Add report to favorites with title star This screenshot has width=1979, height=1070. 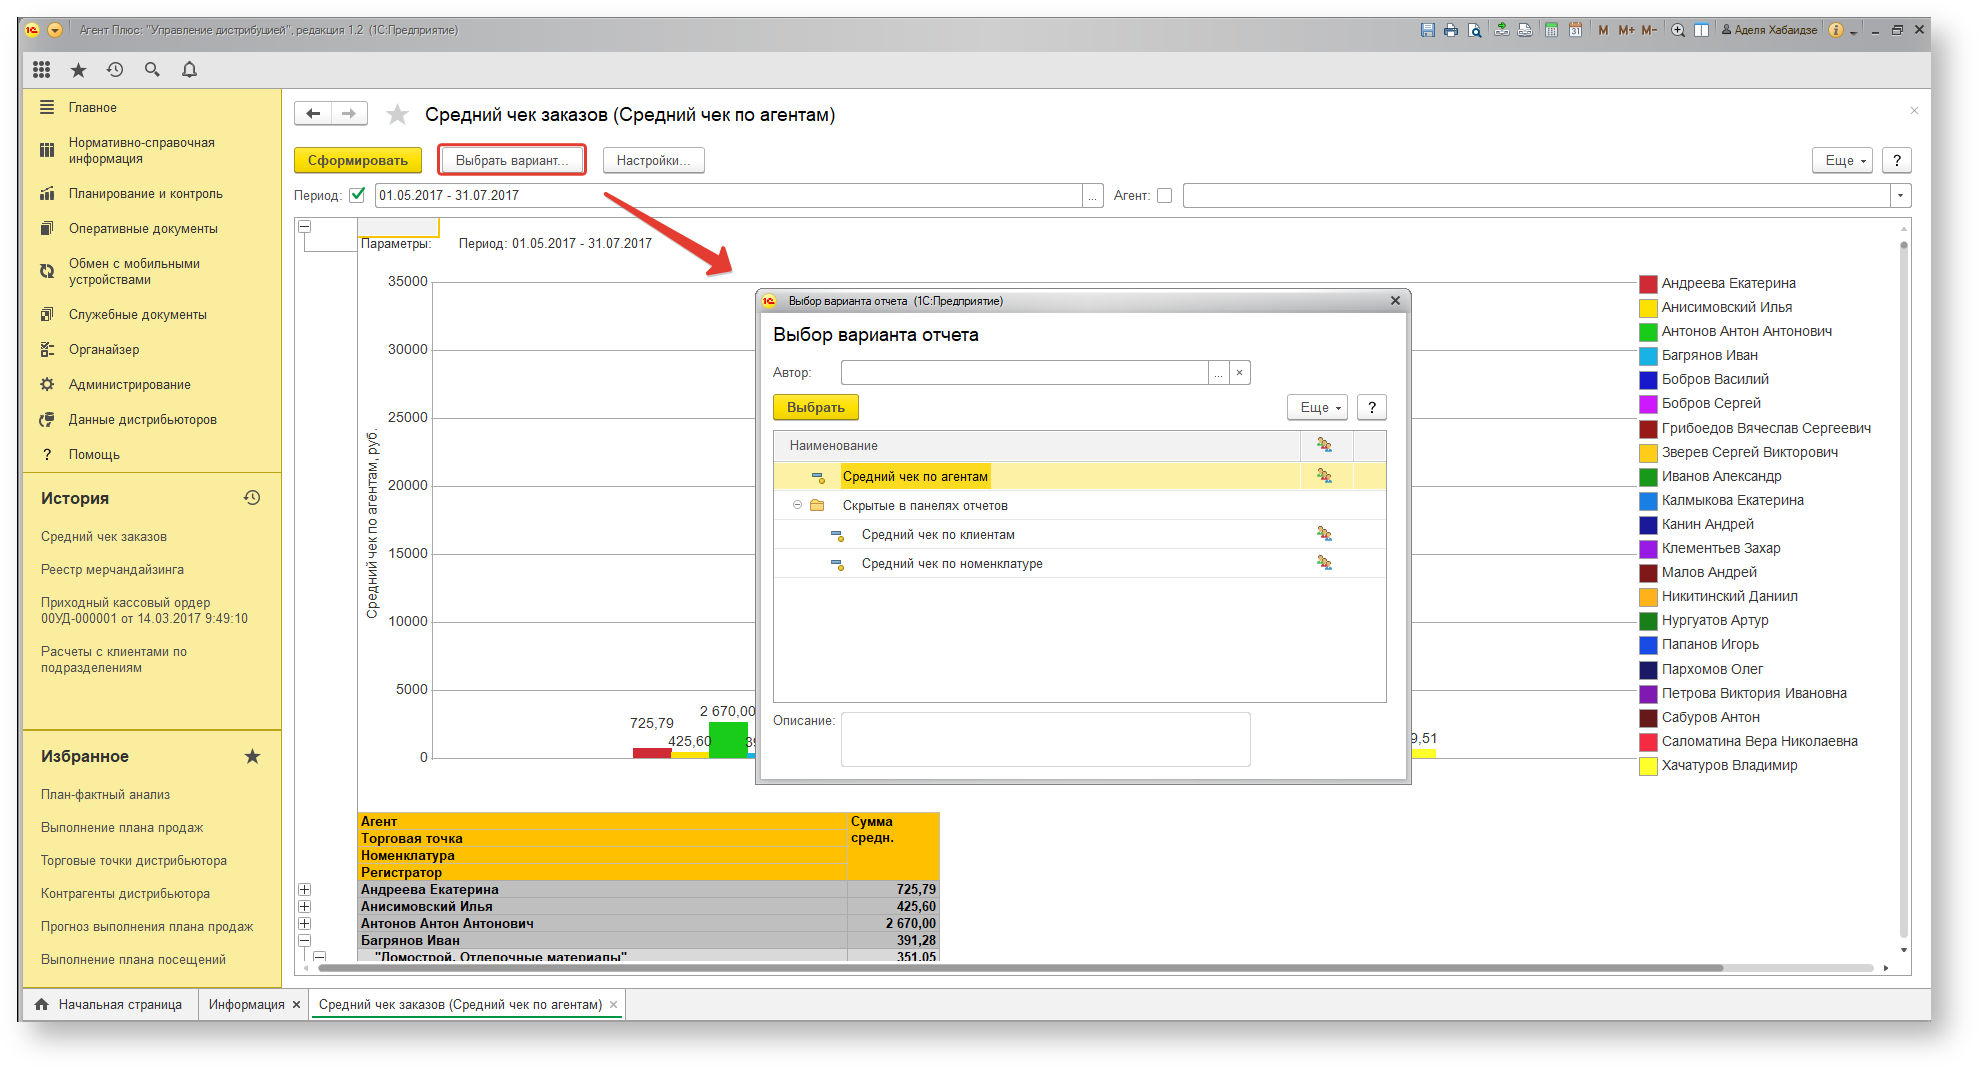pyautogui.click(x=397, y=114)
